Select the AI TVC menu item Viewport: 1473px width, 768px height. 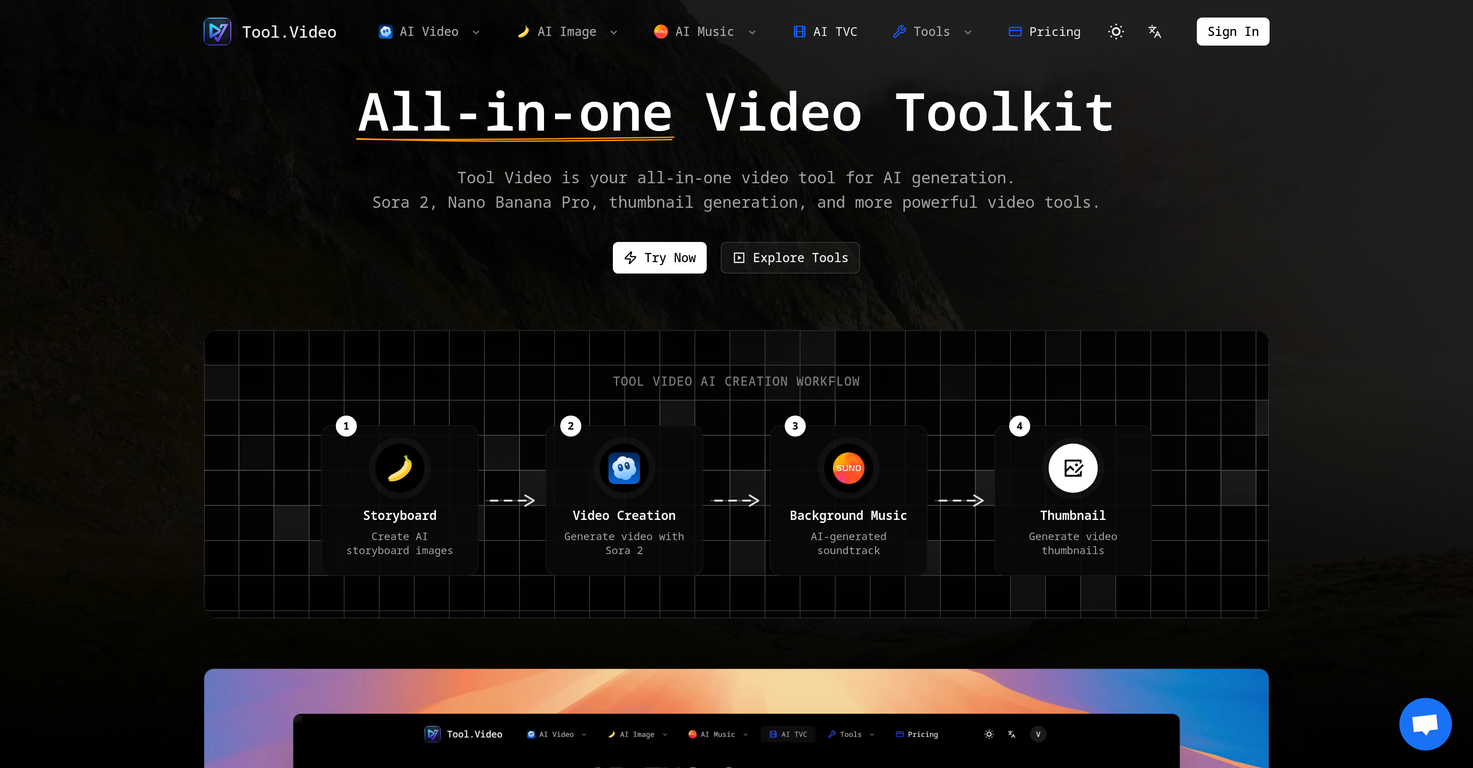pyautogui.click(x=826, y=31)
